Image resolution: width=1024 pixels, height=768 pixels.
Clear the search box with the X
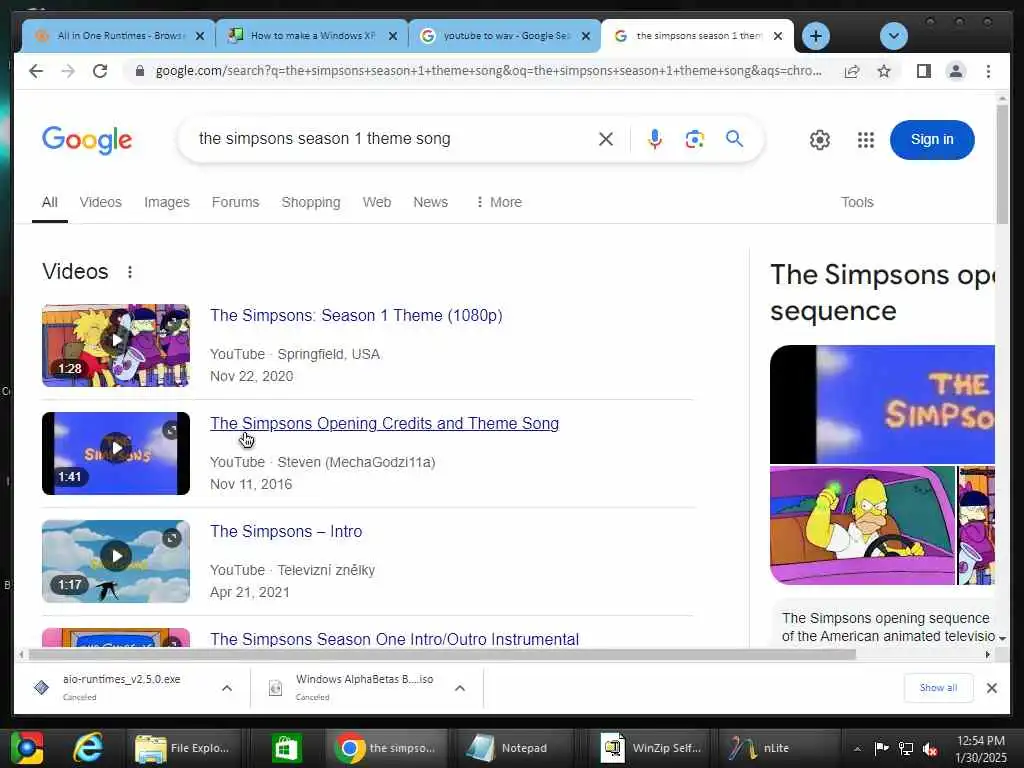tap(606, 138)
